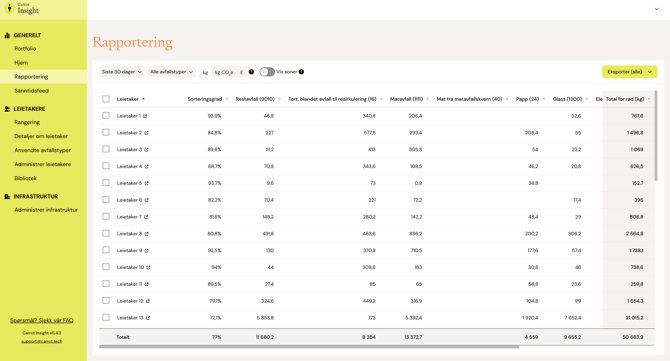Viewport: 670px width, 361px height.
Task: Open the external link icon beside Leietaker 2
Action: [146, 133]
